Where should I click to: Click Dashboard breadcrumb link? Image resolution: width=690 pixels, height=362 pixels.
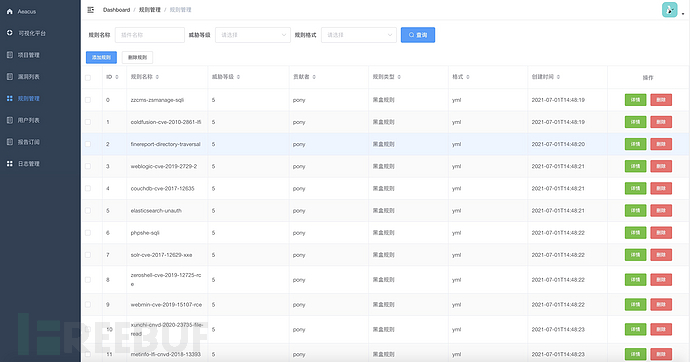coord(116,10)
